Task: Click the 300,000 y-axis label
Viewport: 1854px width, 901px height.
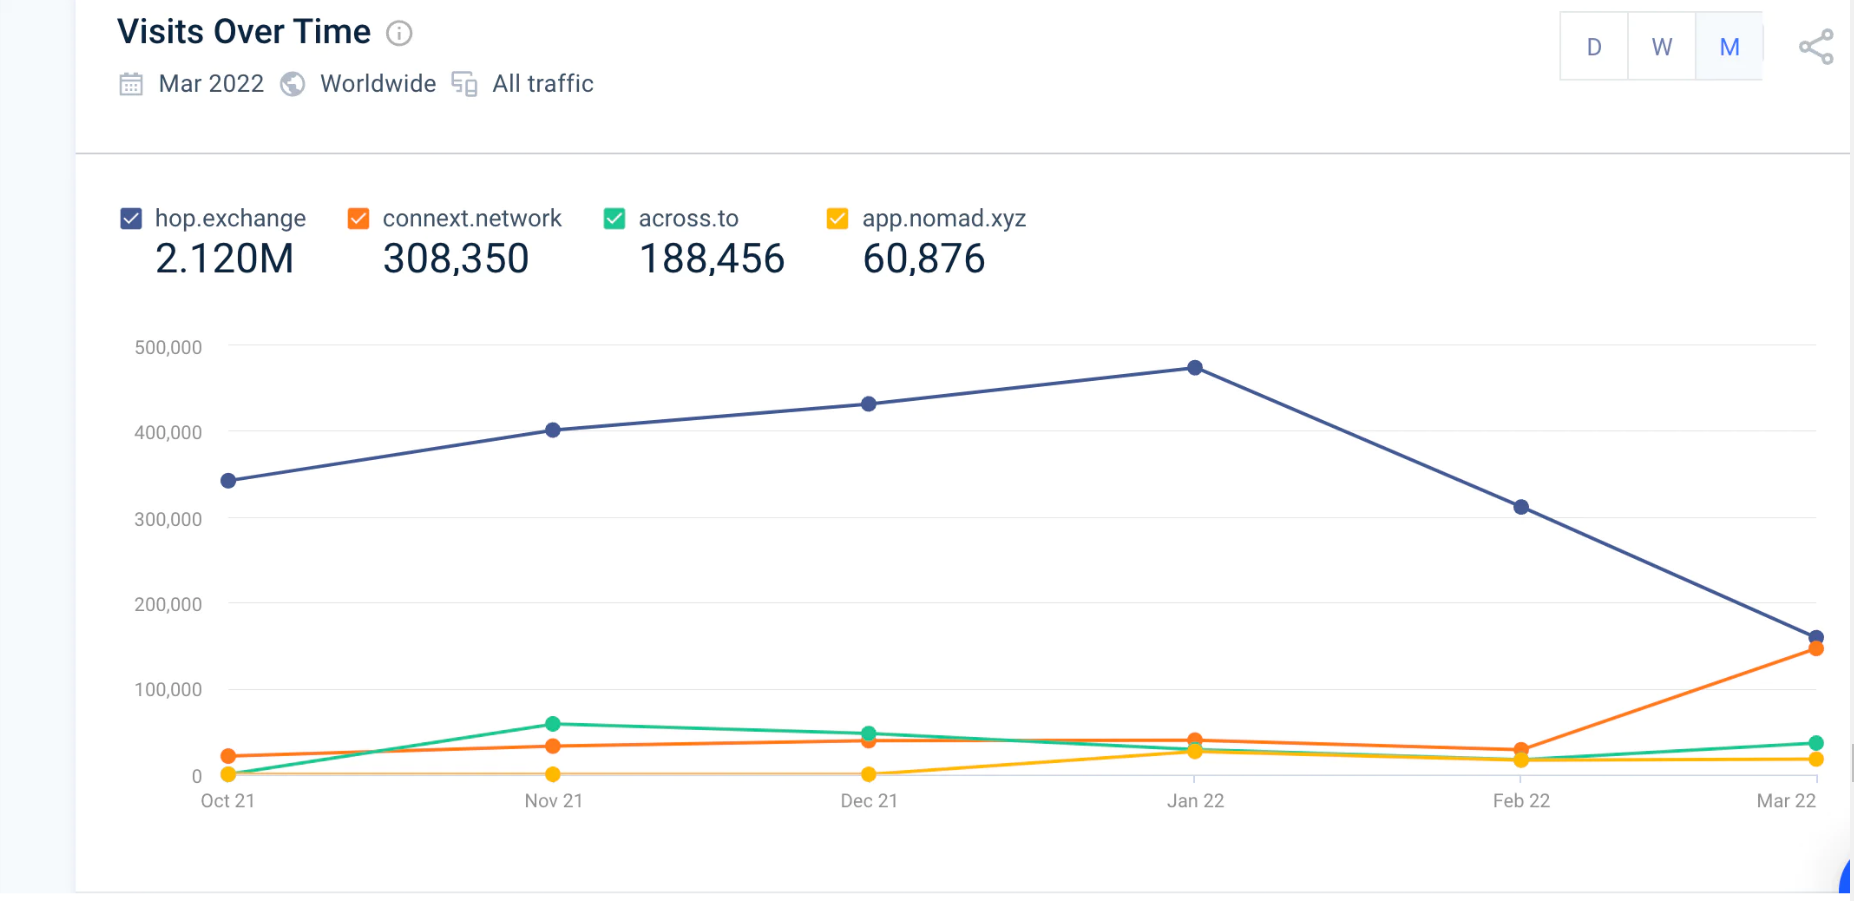Action: [x=168, y=520]
